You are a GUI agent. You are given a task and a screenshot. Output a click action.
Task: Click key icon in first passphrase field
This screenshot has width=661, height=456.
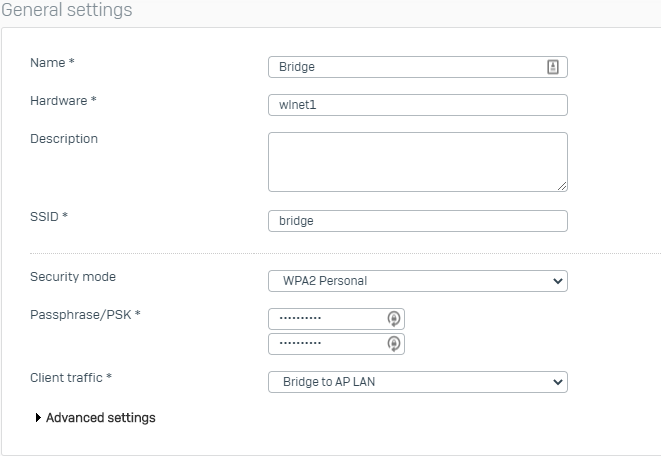coord(394,319)
